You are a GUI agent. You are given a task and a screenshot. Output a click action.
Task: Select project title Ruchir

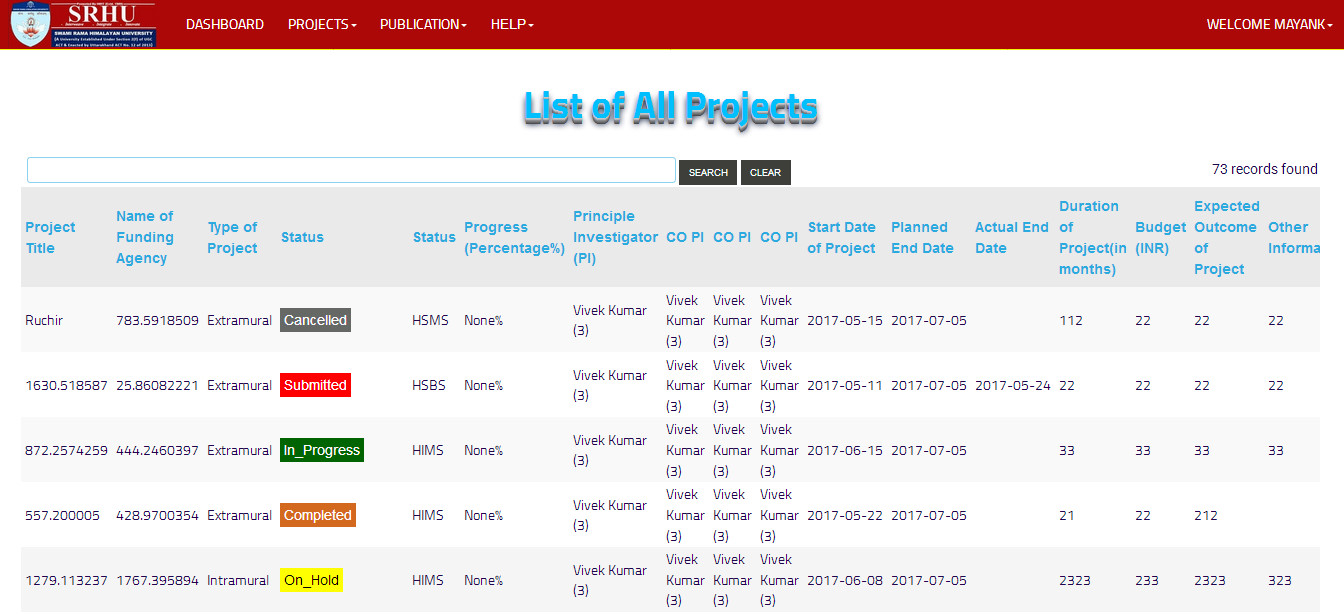43,320
